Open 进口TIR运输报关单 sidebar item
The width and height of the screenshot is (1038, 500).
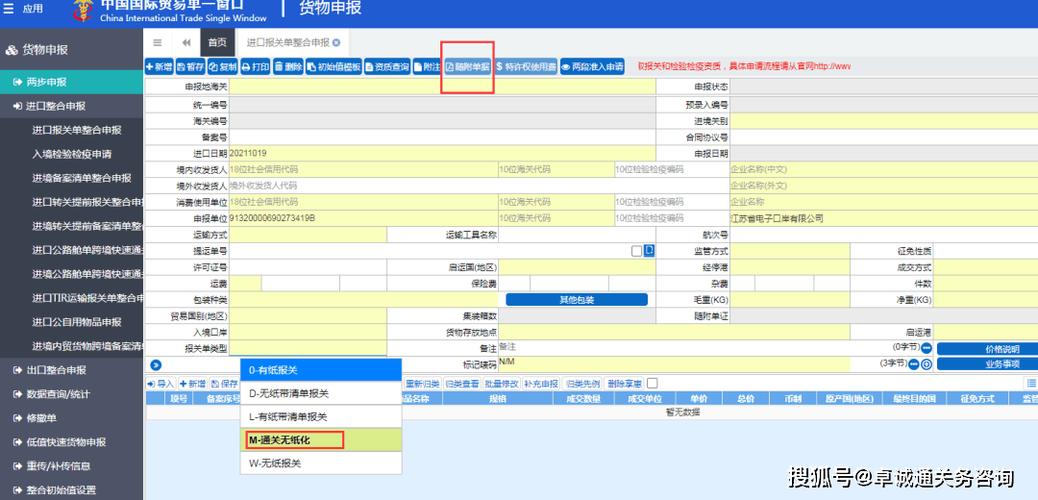(87, 297)
